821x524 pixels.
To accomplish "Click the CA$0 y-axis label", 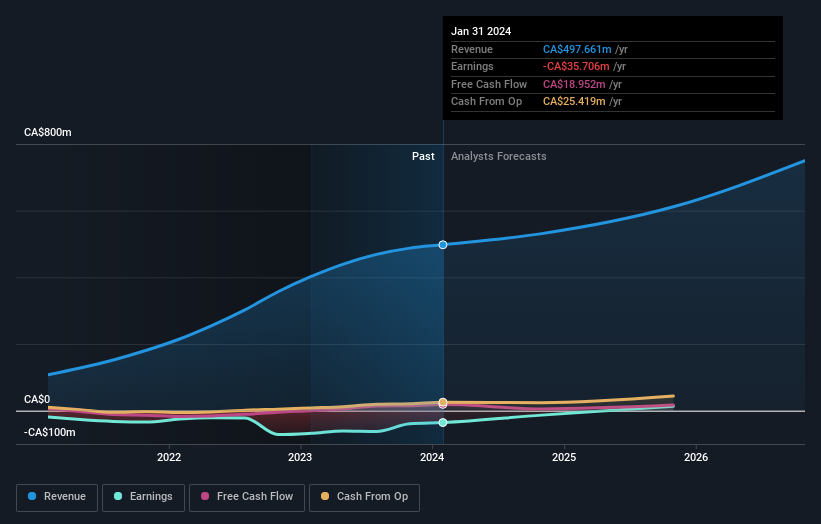I will (x=37, y=399).
